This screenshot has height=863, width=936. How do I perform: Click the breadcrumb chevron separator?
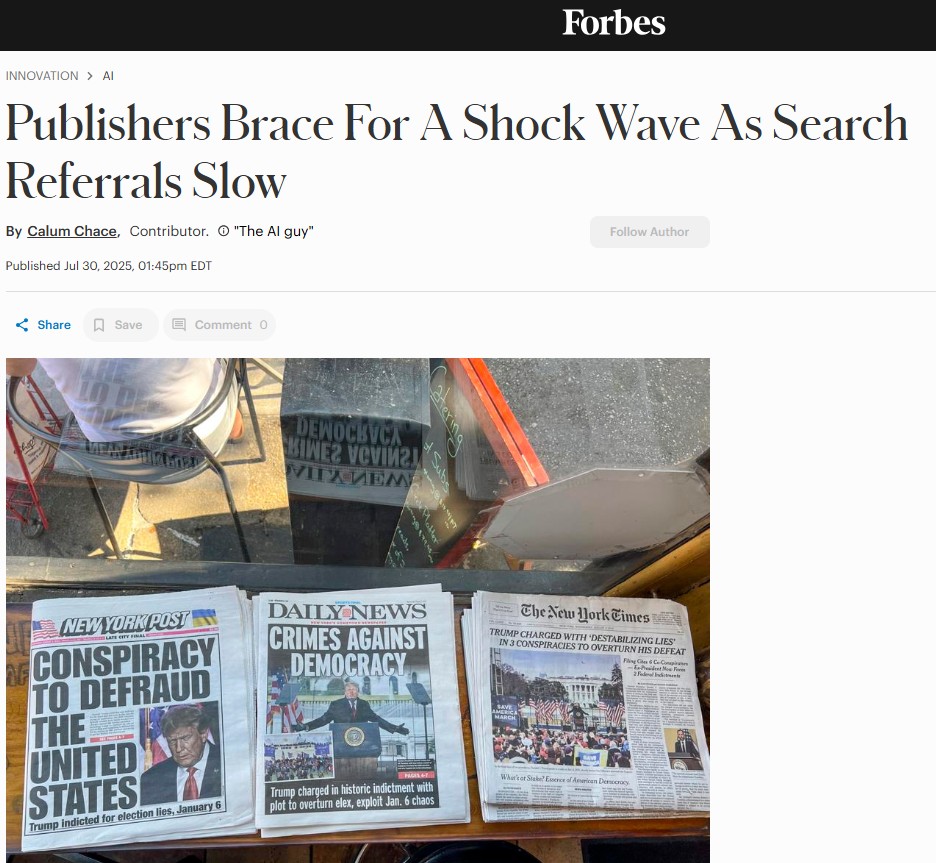pos(90,76)
